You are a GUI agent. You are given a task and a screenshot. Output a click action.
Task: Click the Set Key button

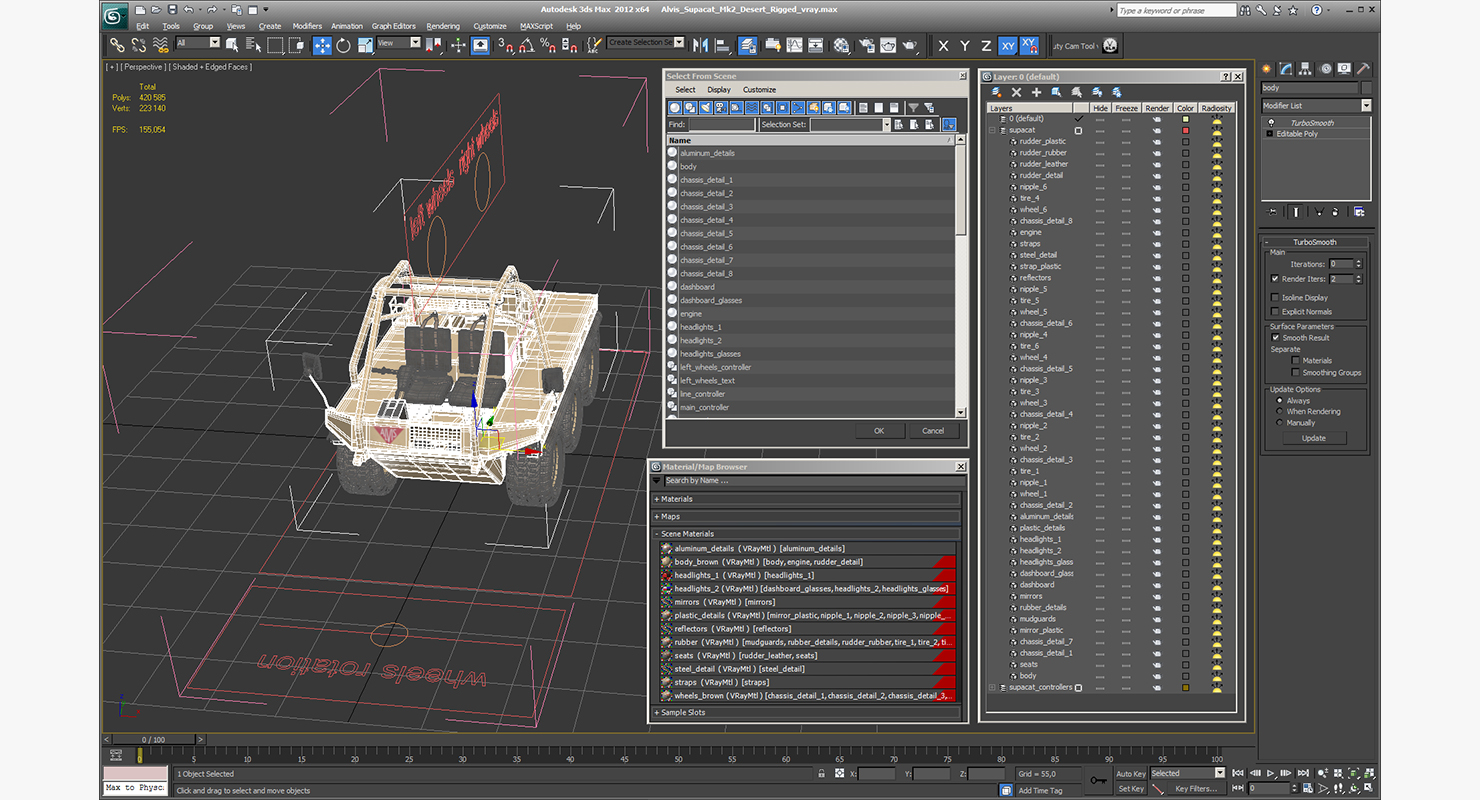click(x=1131, y=789)
